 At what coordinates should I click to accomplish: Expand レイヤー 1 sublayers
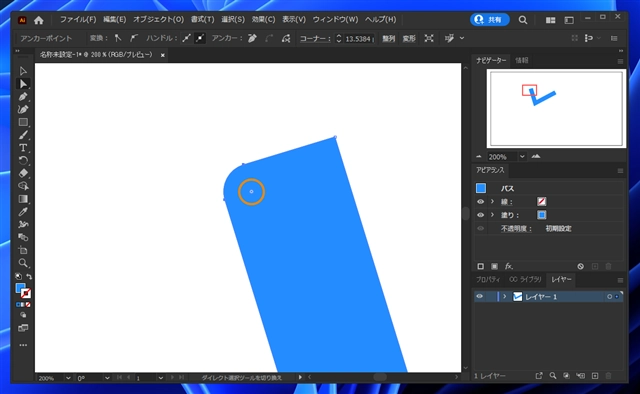(x=505, y=296)
